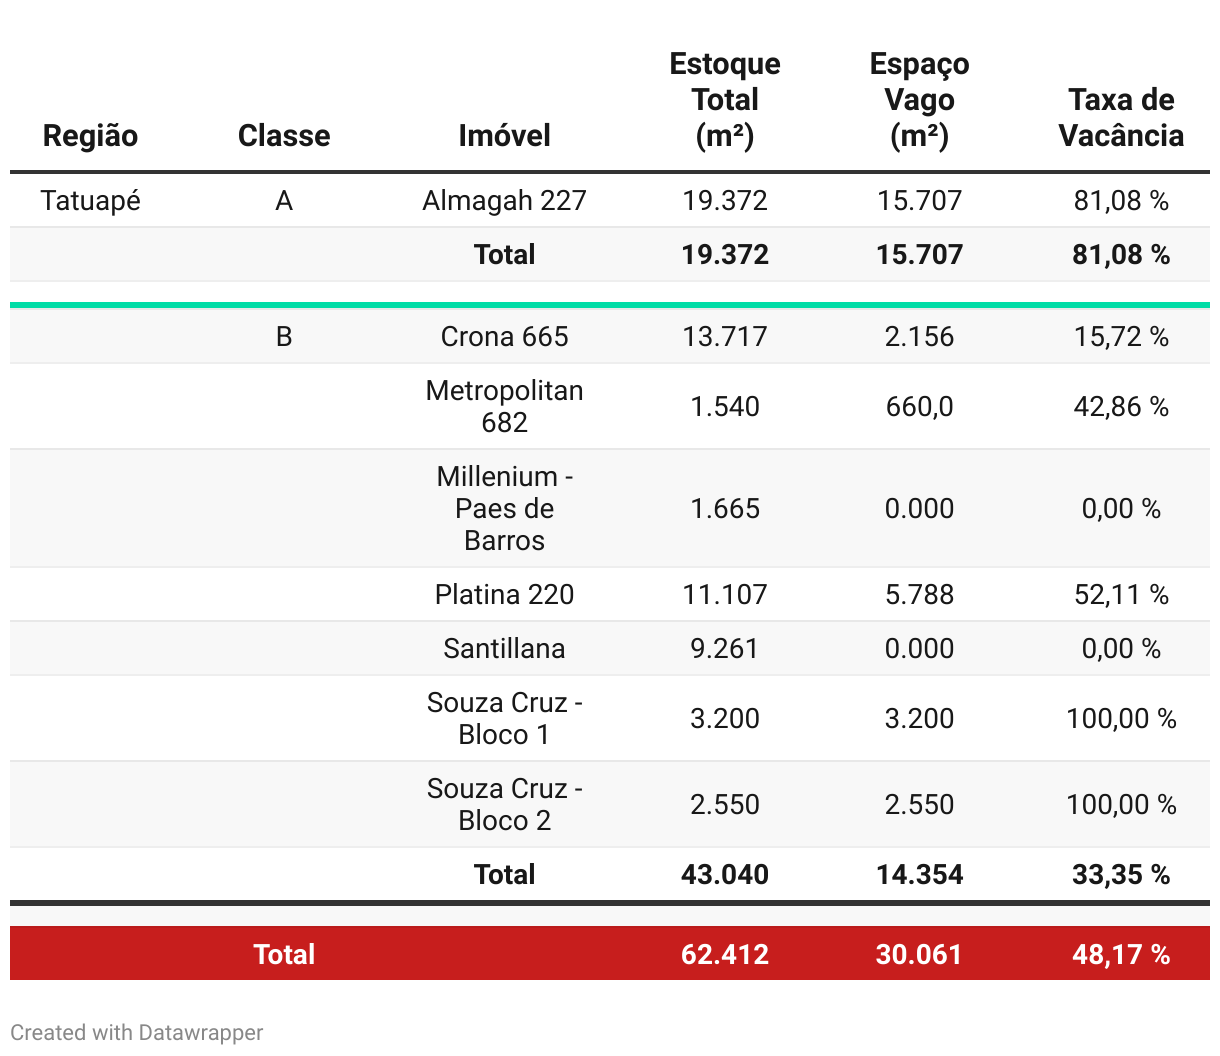Click the Santillana property cell

(504, 649)
